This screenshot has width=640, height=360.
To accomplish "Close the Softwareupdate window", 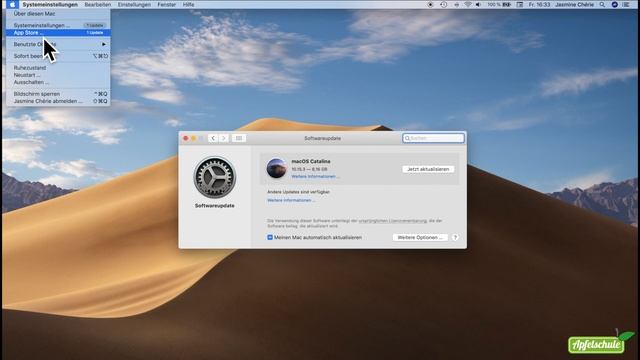I will click(186, 138).
